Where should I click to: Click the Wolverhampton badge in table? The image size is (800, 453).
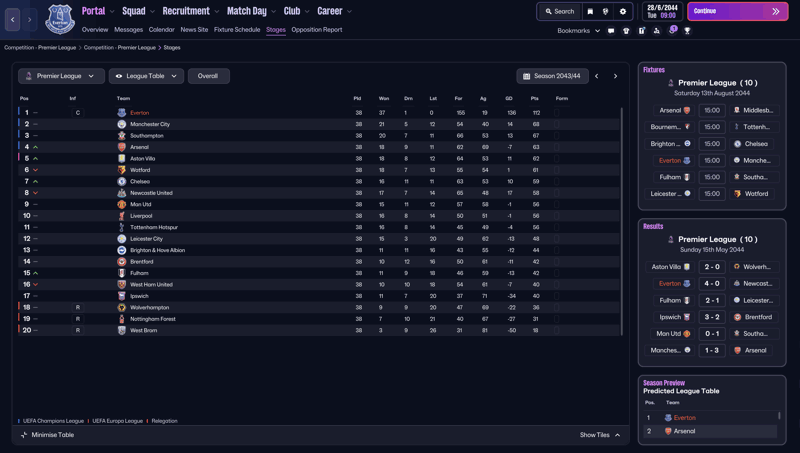(x=121, y=308)
